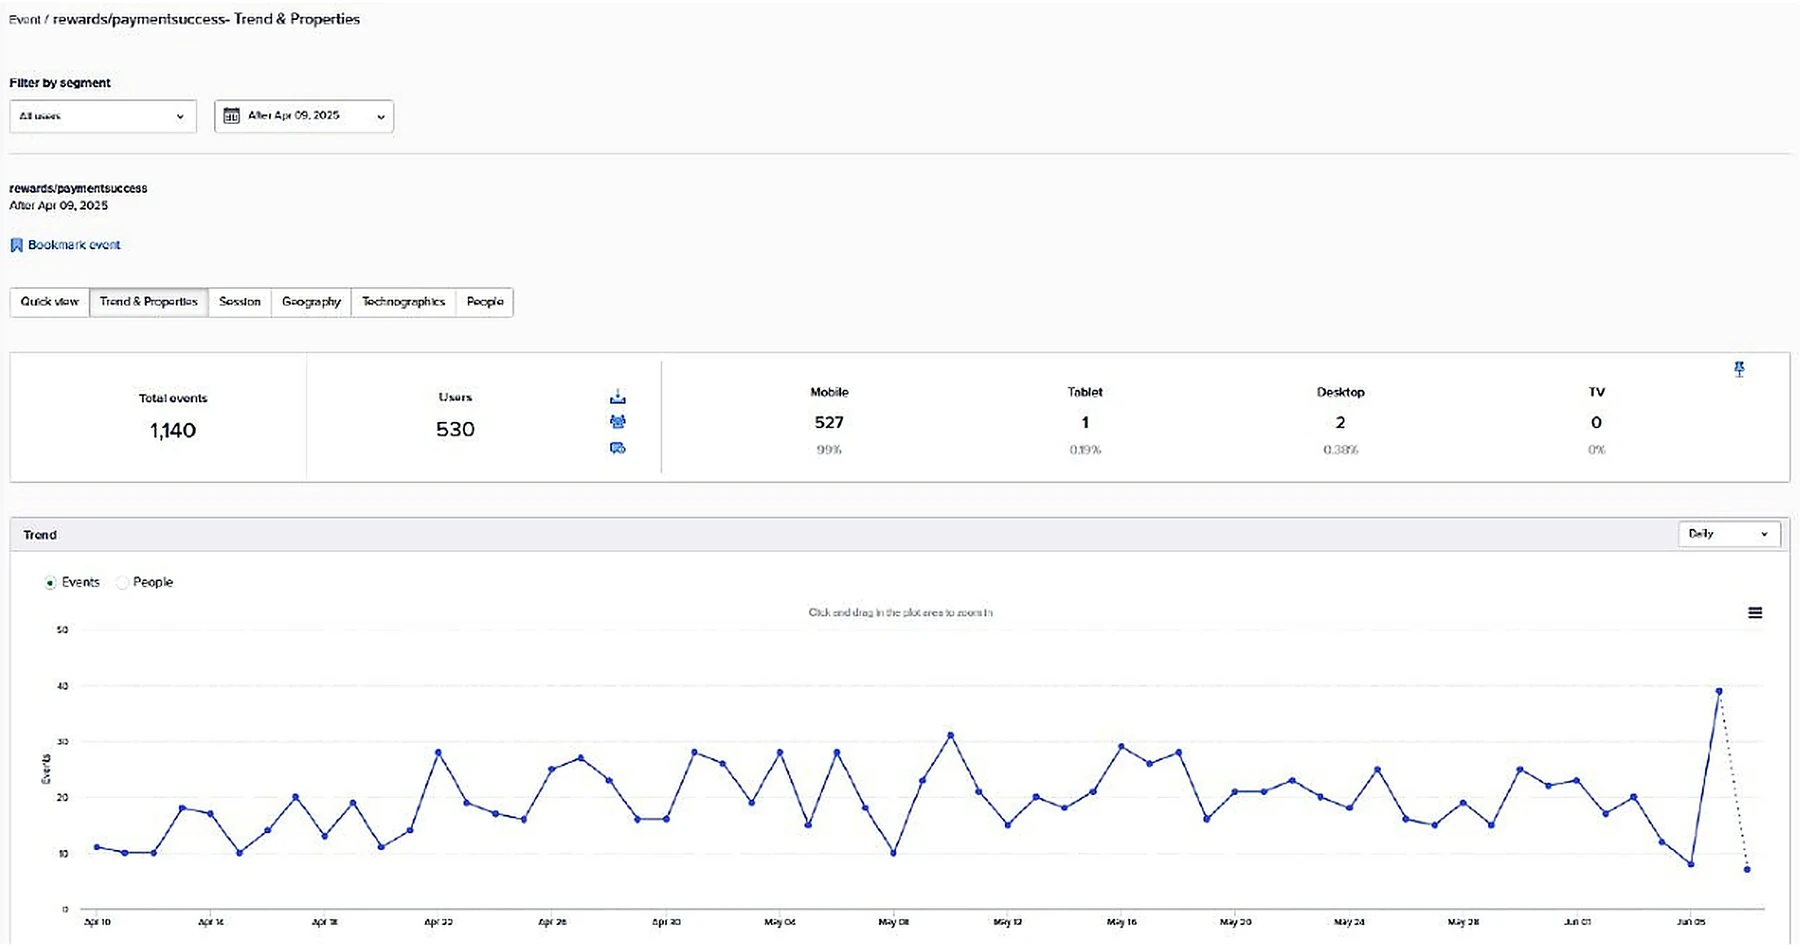The height and width of the screenshot is (951, 1800).
Task: Go to the Geography tab
Action: coord(311,302)
